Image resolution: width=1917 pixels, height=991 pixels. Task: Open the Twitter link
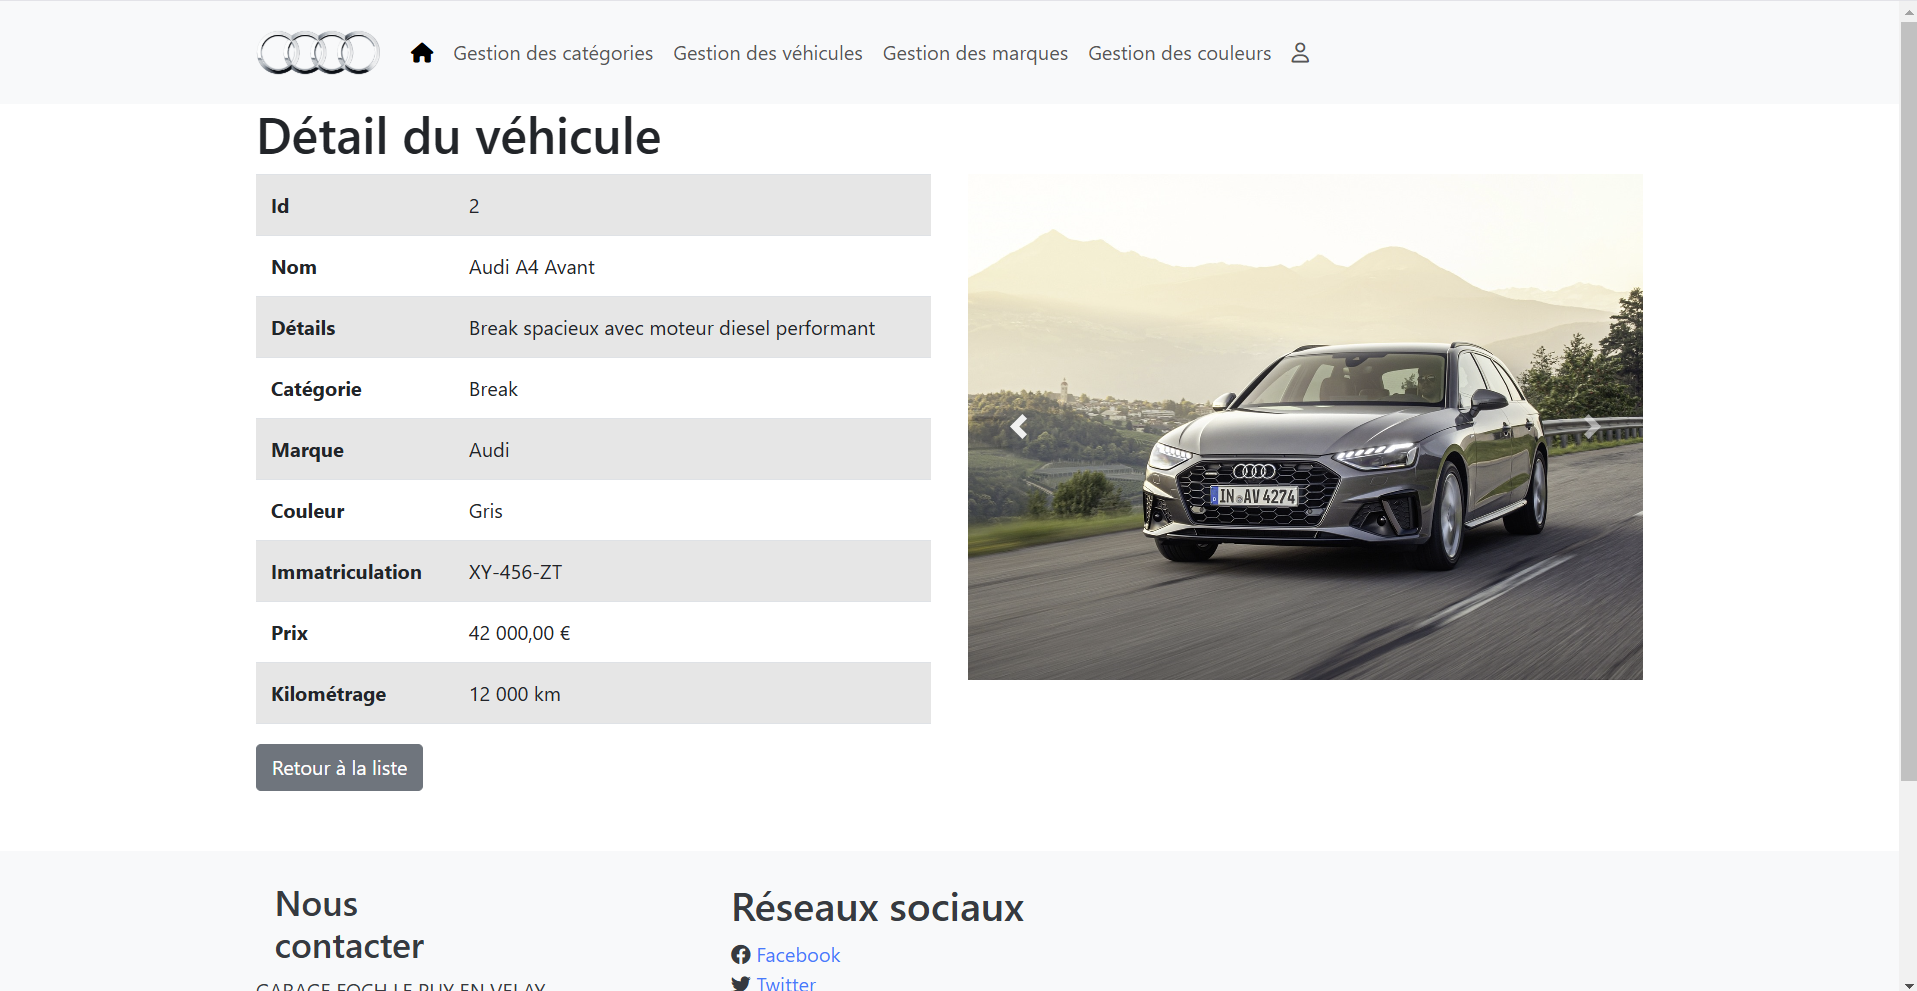[x=786, y=983]
